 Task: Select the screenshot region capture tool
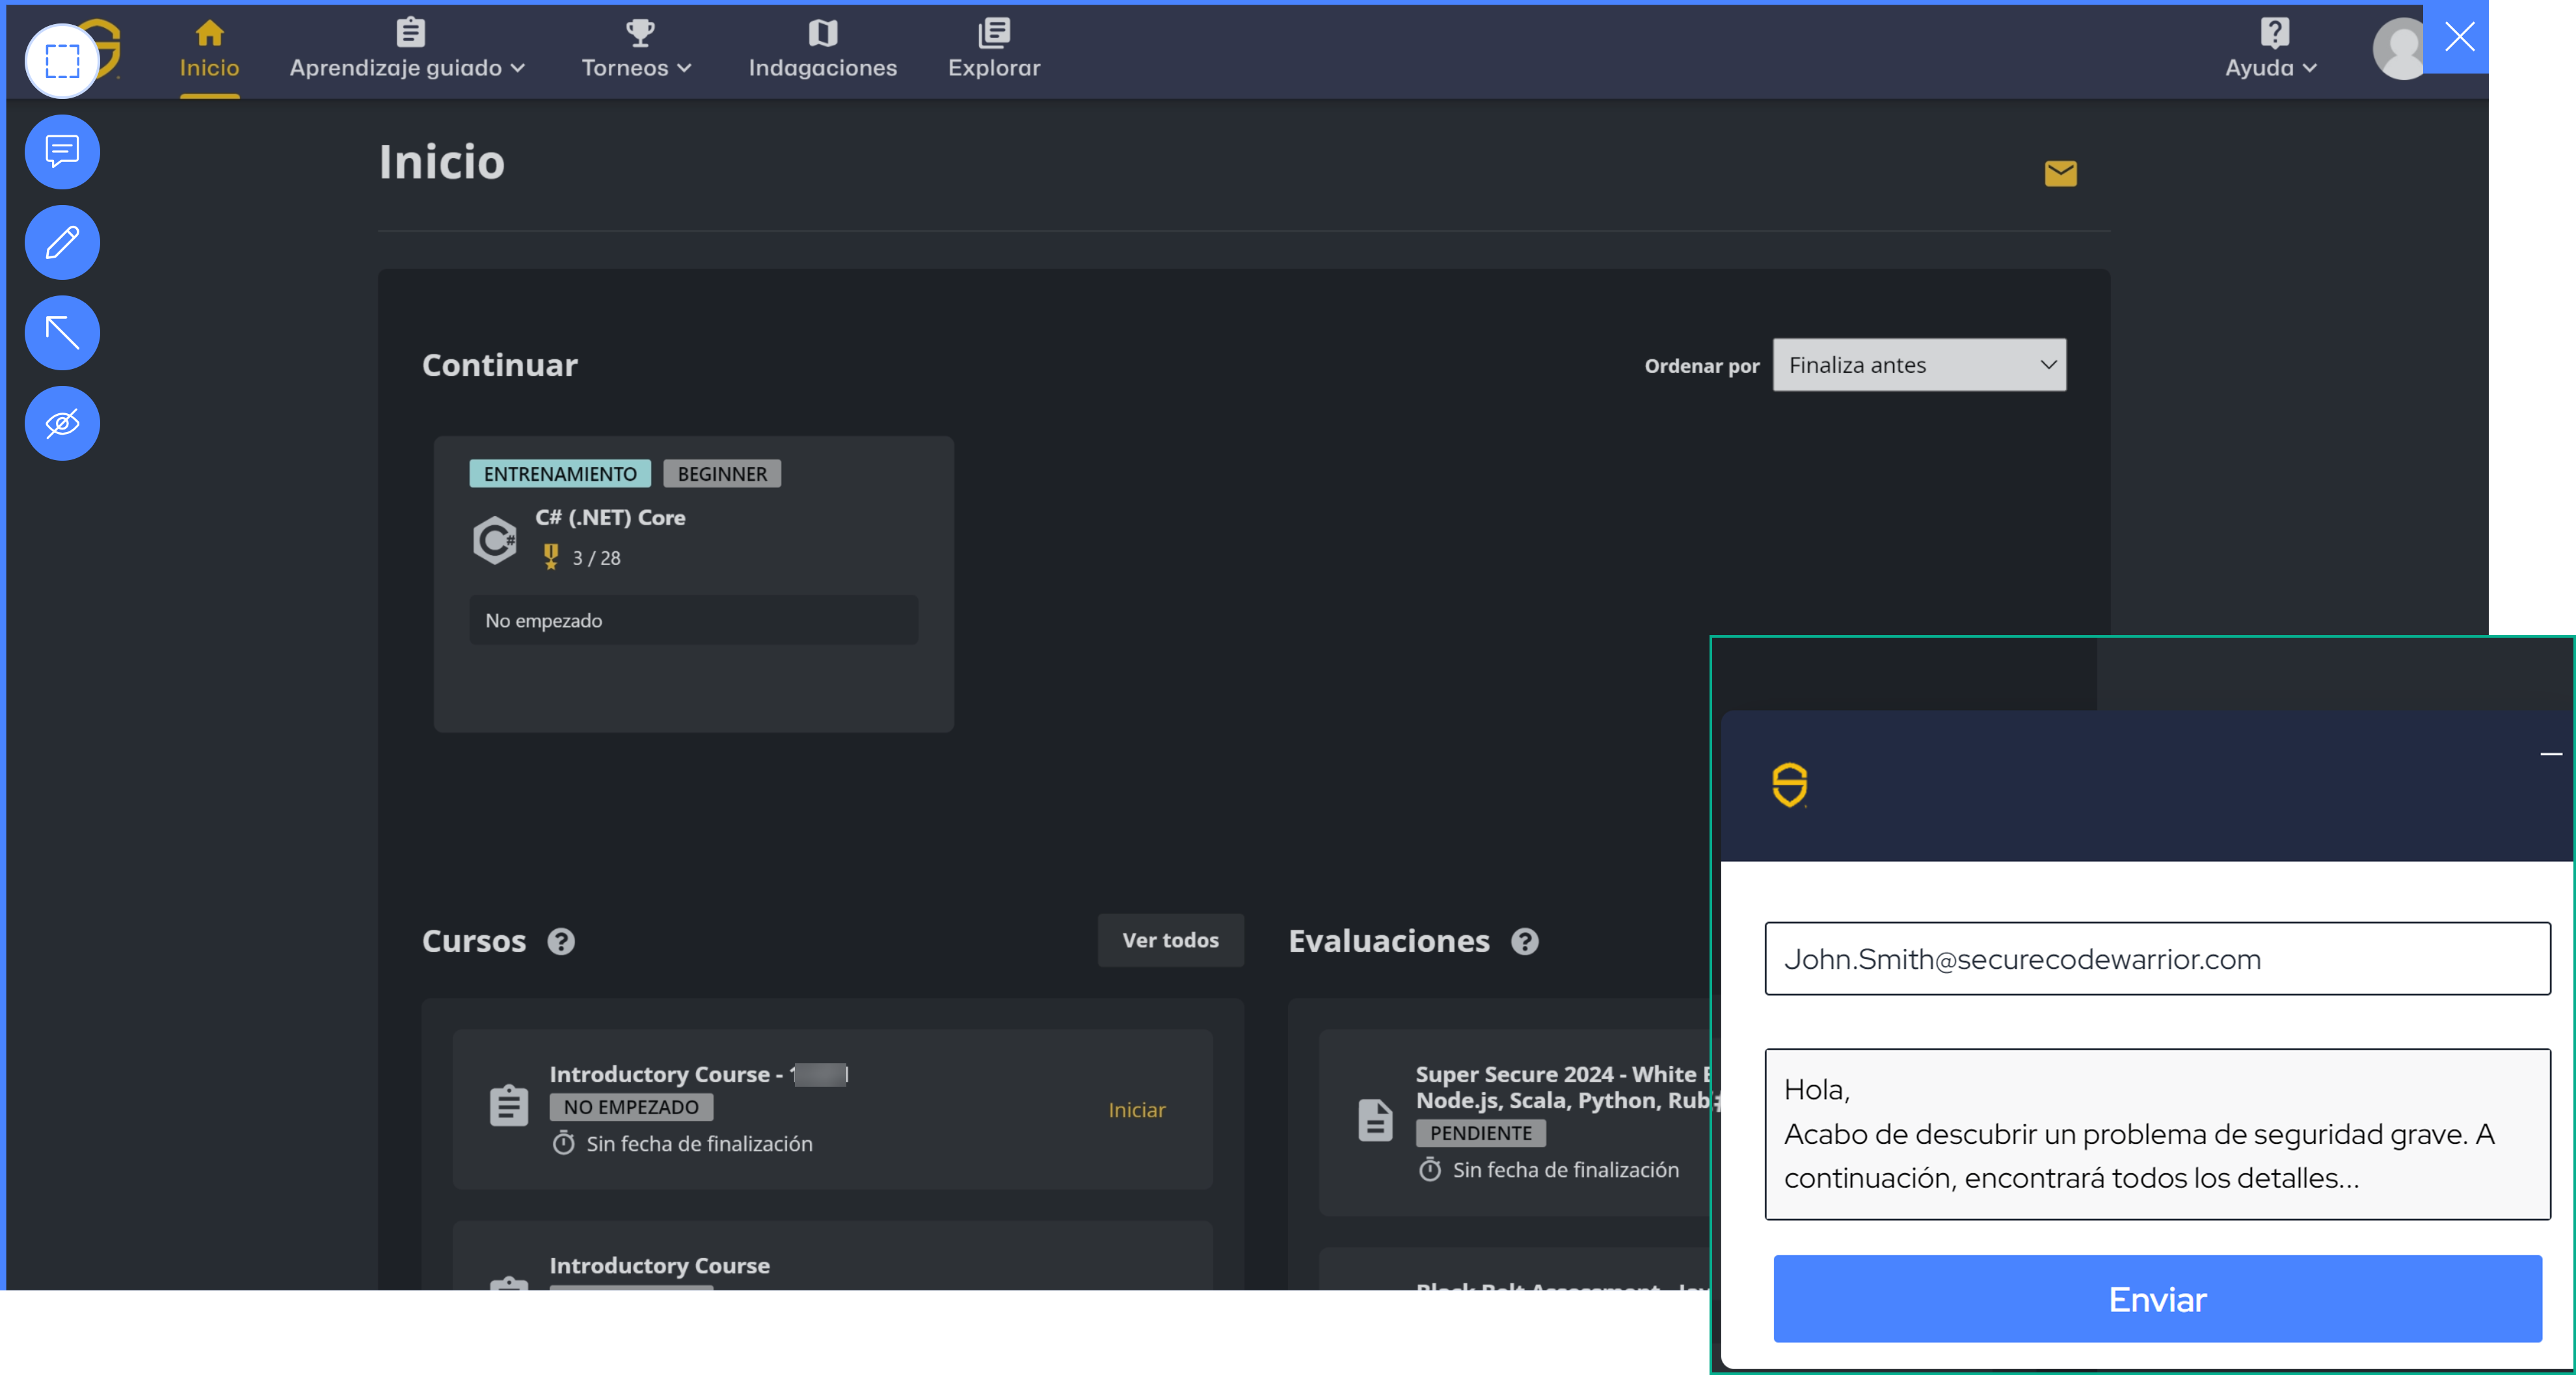[62, 61]
